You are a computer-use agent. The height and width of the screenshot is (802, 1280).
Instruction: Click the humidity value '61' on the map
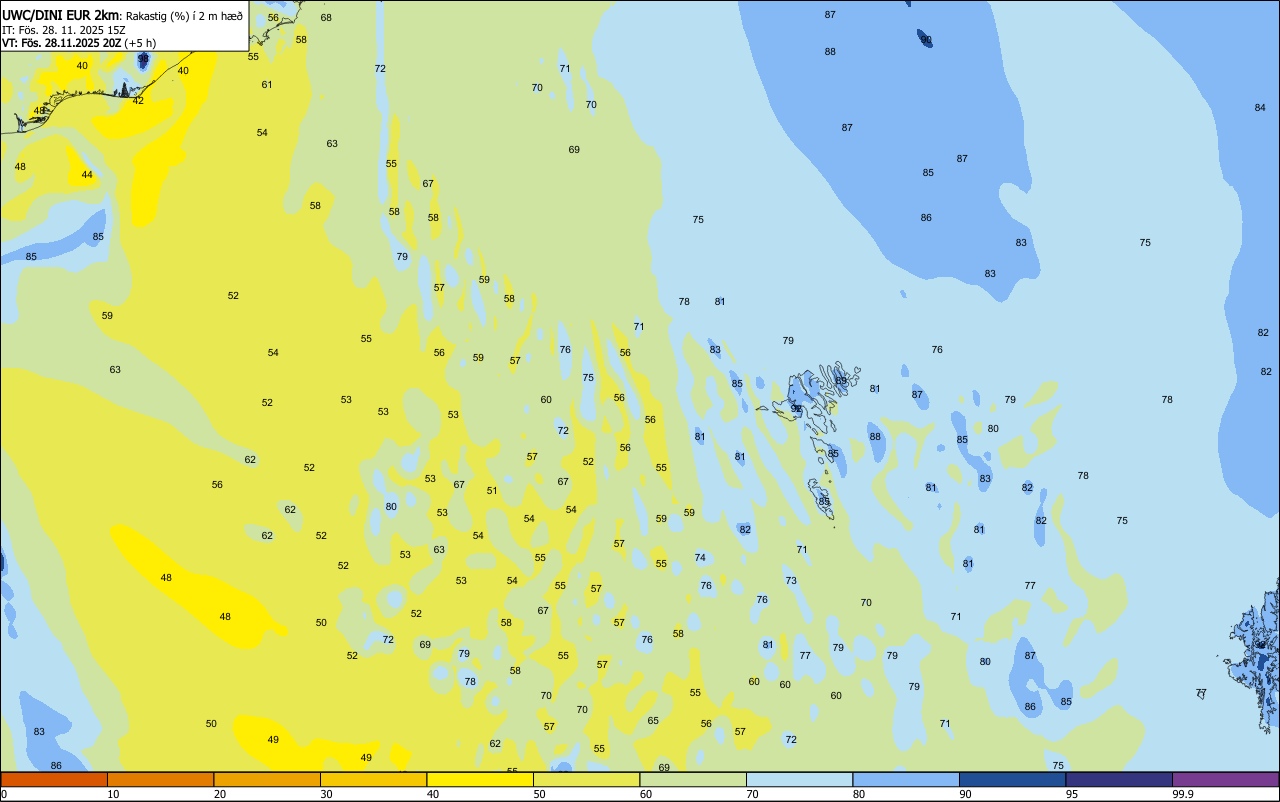point(267,85)
